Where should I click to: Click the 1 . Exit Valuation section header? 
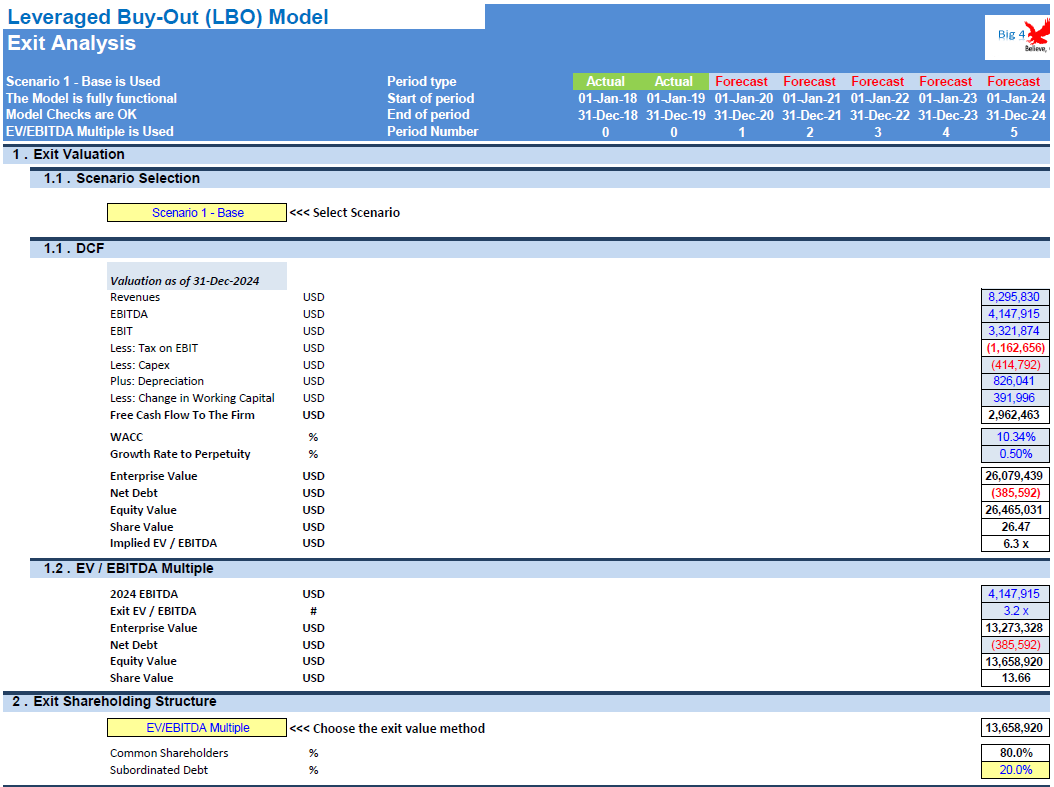click(526, 155)
